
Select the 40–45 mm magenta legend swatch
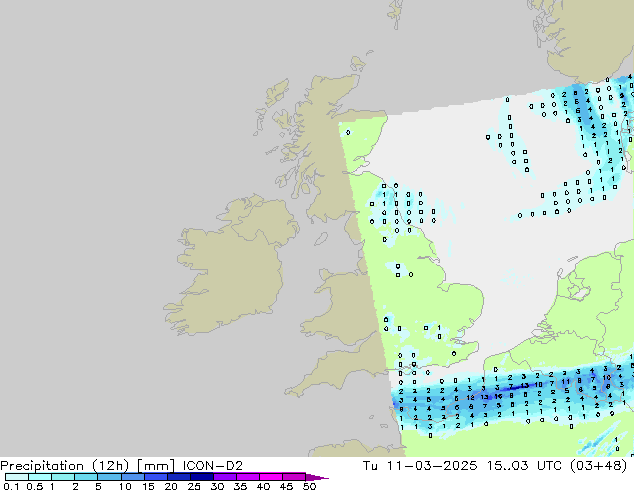point(271,477)
